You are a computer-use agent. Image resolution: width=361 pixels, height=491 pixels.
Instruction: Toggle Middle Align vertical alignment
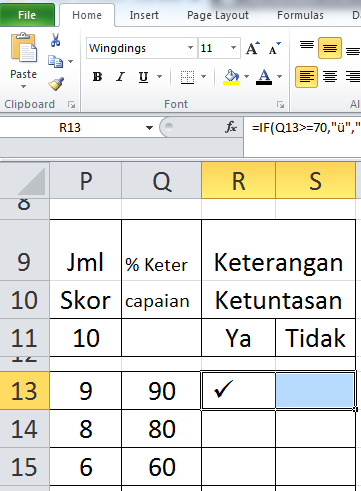(x=330, y=48)
